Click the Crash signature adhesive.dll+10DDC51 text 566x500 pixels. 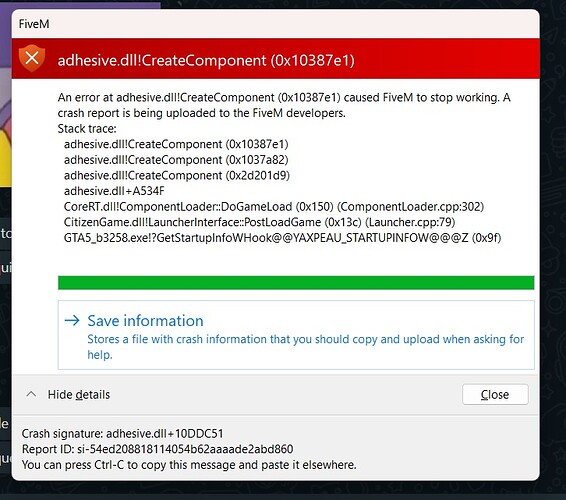pyautogui.click(x=123, y=434)
